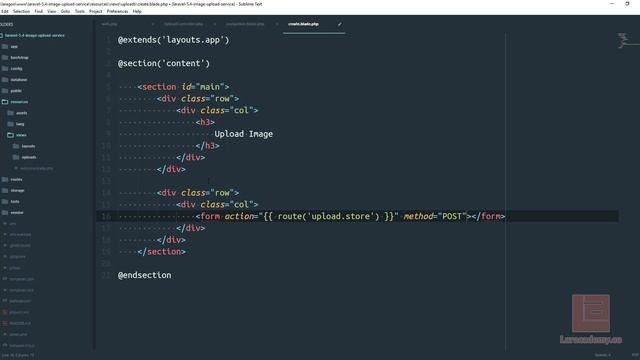Click line number 21 in the gutter
Screen dimensions: 640x360
(106, 275)
